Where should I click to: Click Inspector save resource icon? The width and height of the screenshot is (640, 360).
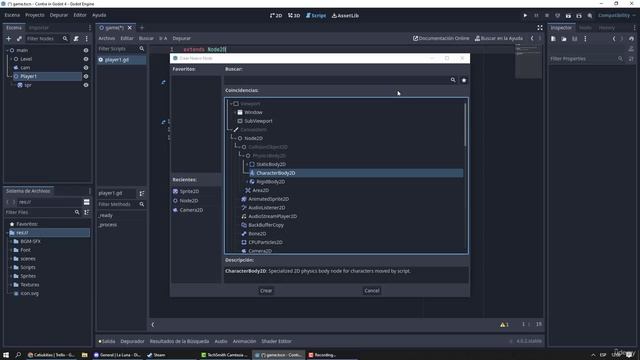[574, 39]
